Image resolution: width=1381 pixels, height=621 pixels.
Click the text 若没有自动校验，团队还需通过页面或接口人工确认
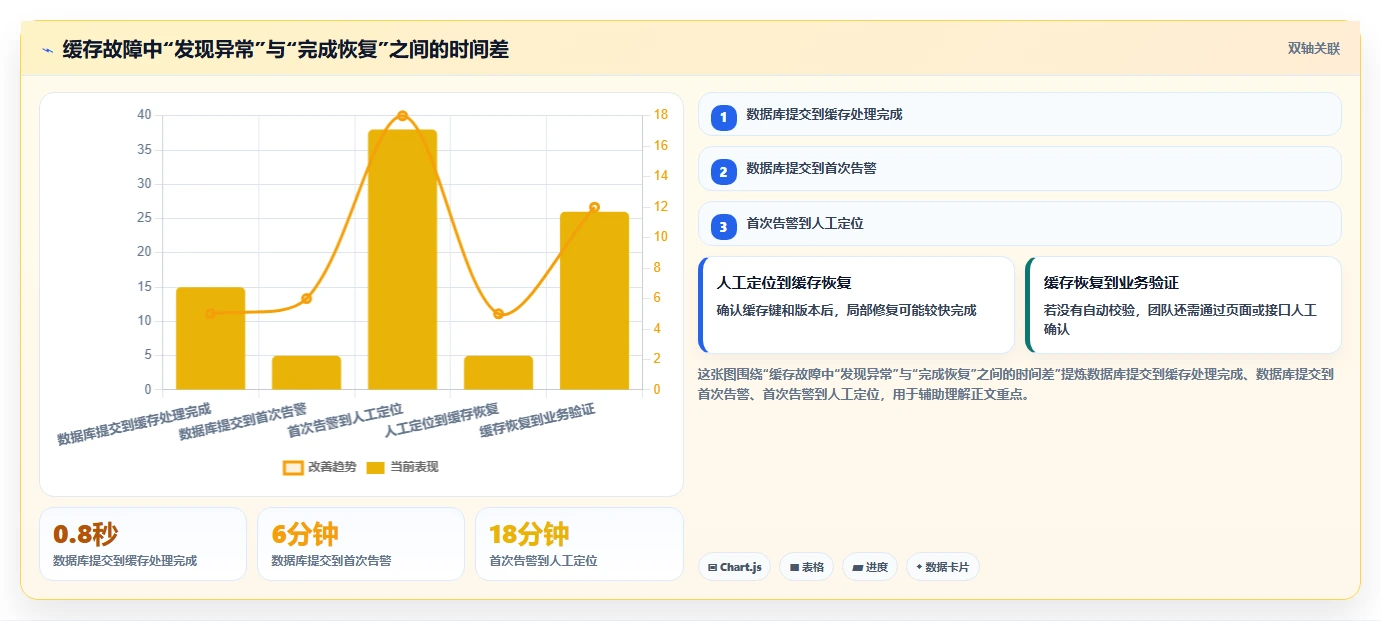pyautogui.click(x=1180, y=319)
